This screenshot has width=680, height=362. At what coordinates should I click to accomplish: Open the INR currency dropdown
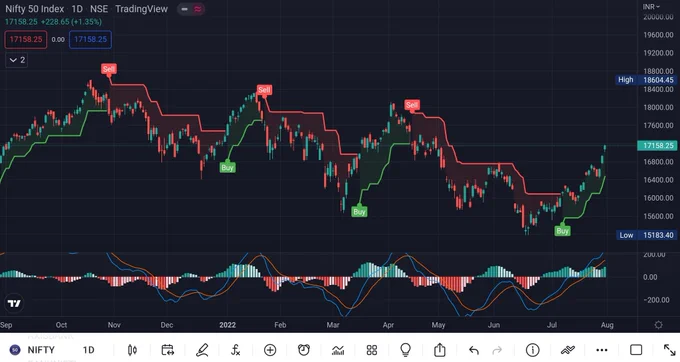click(651, 7)
